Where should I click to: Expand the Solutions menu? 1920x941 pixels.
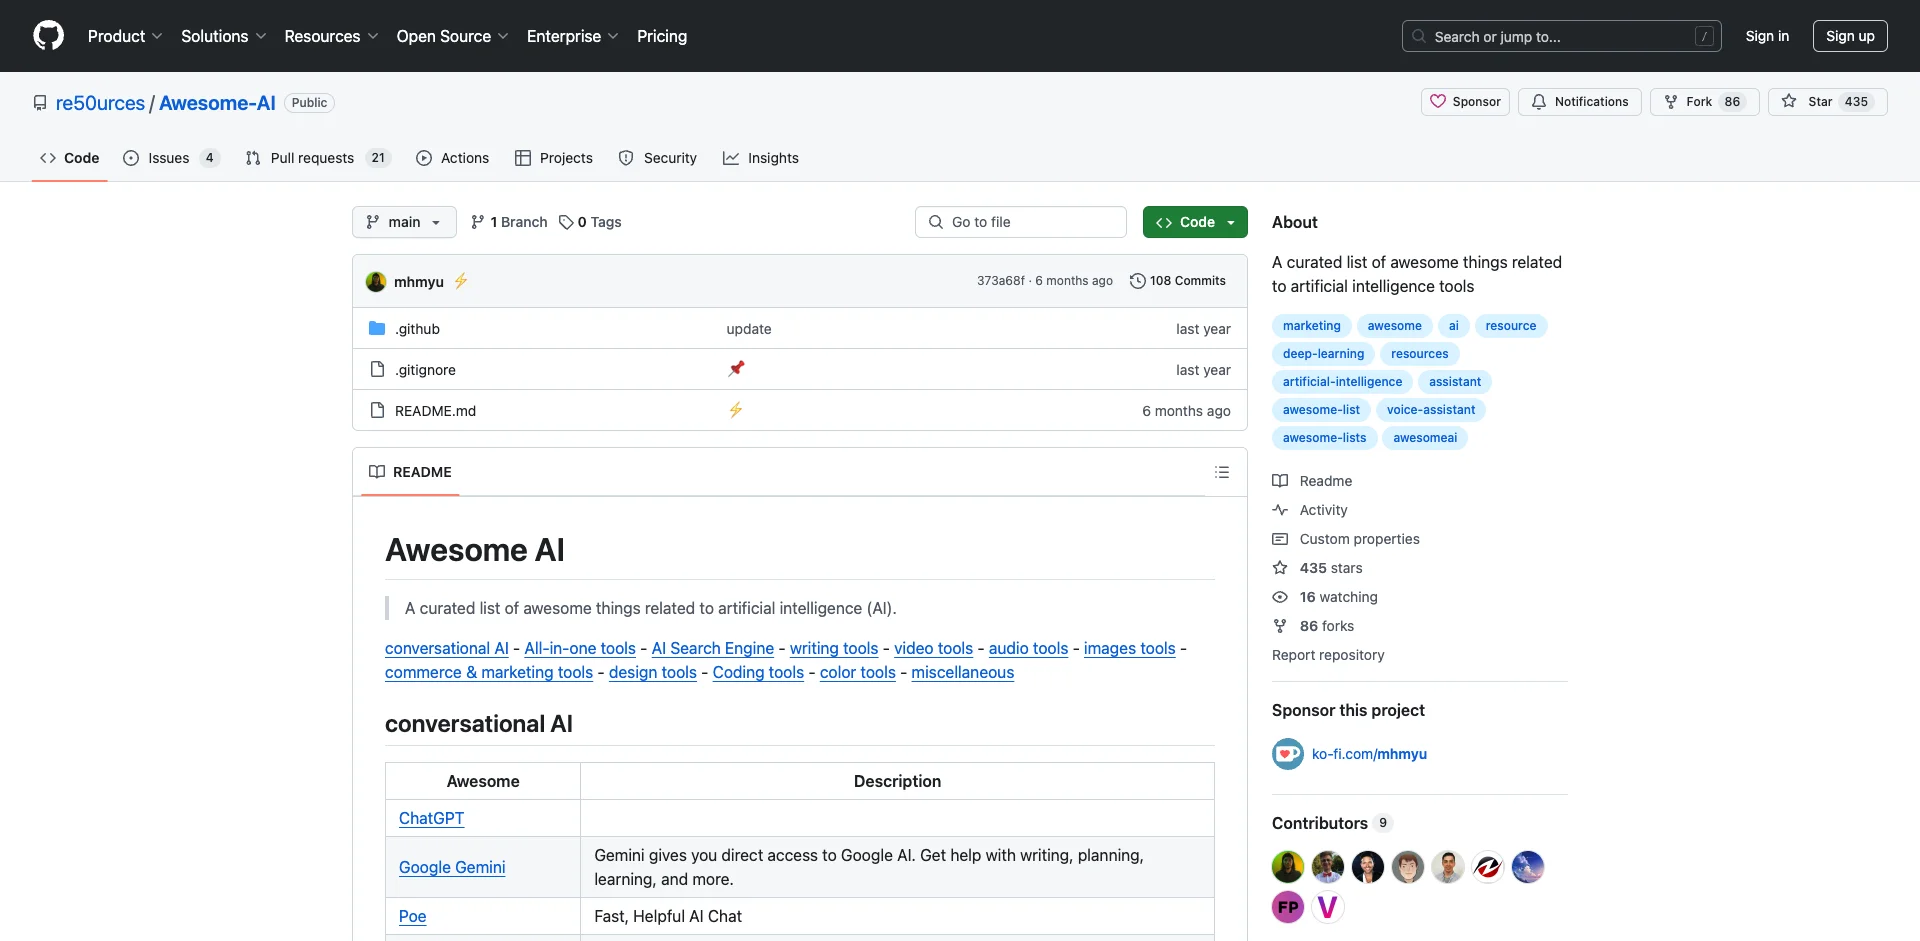click(224, 36)
